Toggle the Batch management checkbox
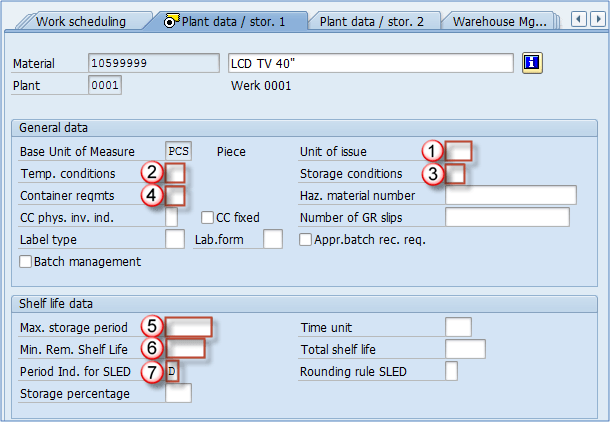Image resolution: width=610 pixels, height=422 pixels. [26, 262]
